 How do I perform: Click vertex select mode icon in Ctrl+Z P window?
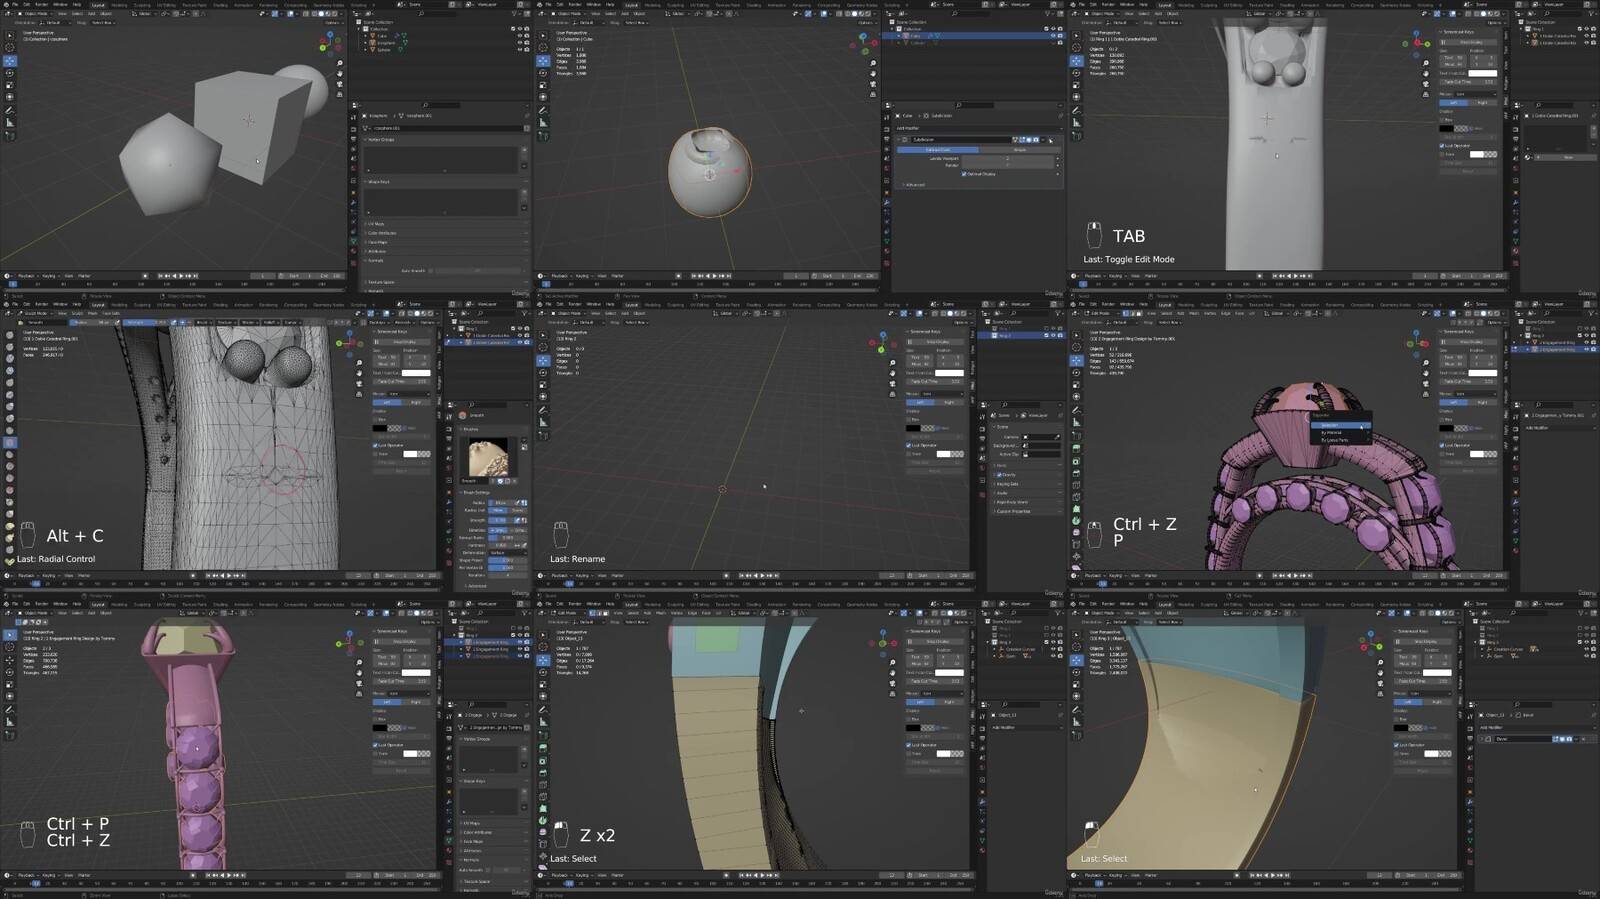(1126, 313)
